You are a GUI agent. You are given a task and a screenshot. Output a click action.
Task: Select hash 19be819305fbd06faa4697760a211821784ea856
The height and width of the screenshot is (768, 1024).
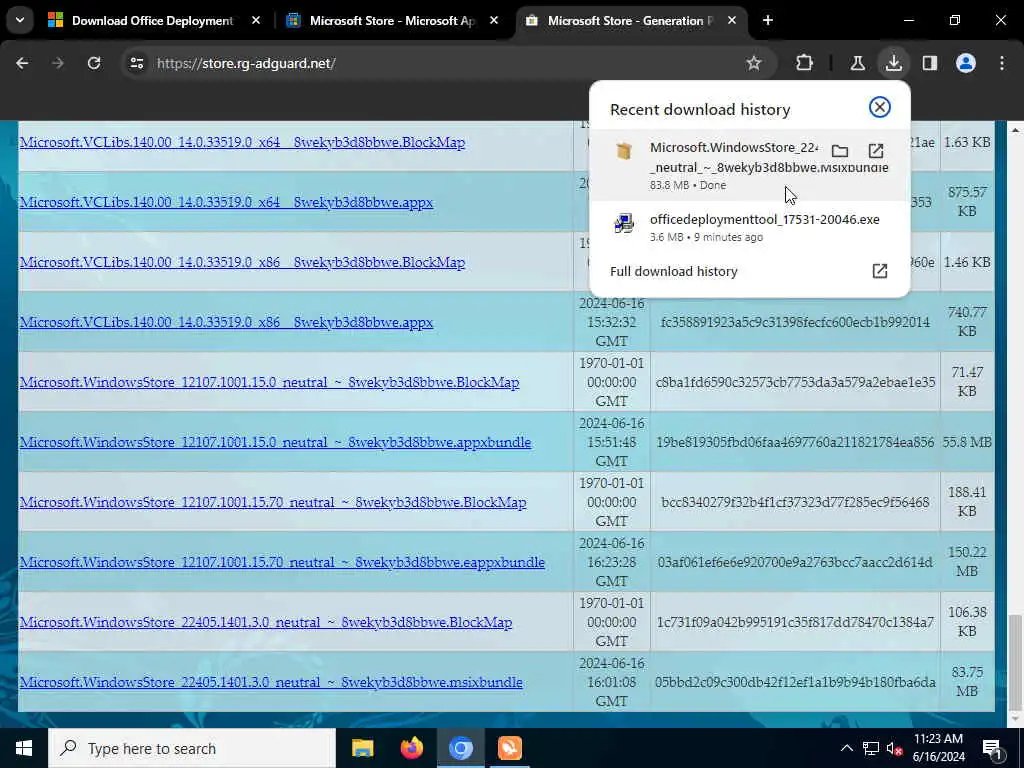tap(795, 442)
